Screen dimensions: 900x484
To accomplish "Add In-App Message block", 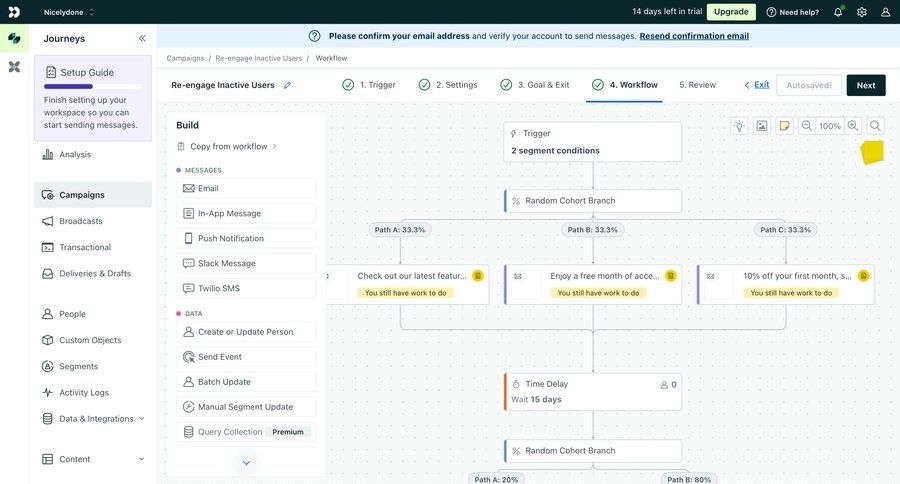I will coord(246,213).
